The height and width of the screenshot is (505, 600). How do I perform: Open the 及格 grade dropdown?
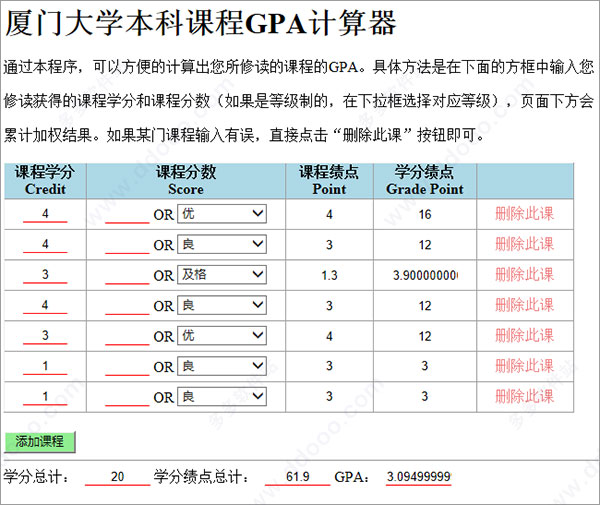222,274
